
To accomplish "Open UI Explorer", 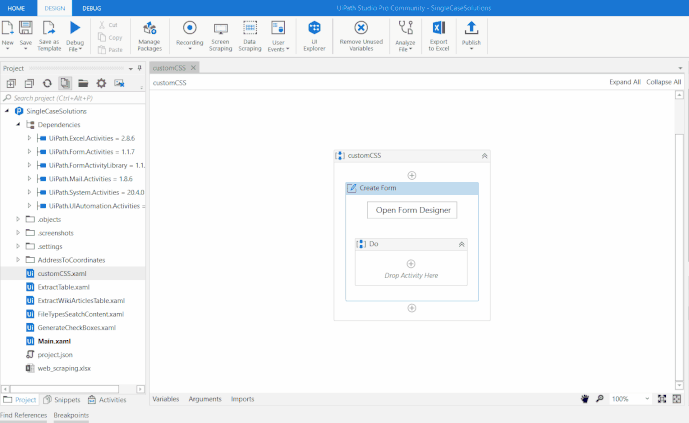I will tap(314, 35).
